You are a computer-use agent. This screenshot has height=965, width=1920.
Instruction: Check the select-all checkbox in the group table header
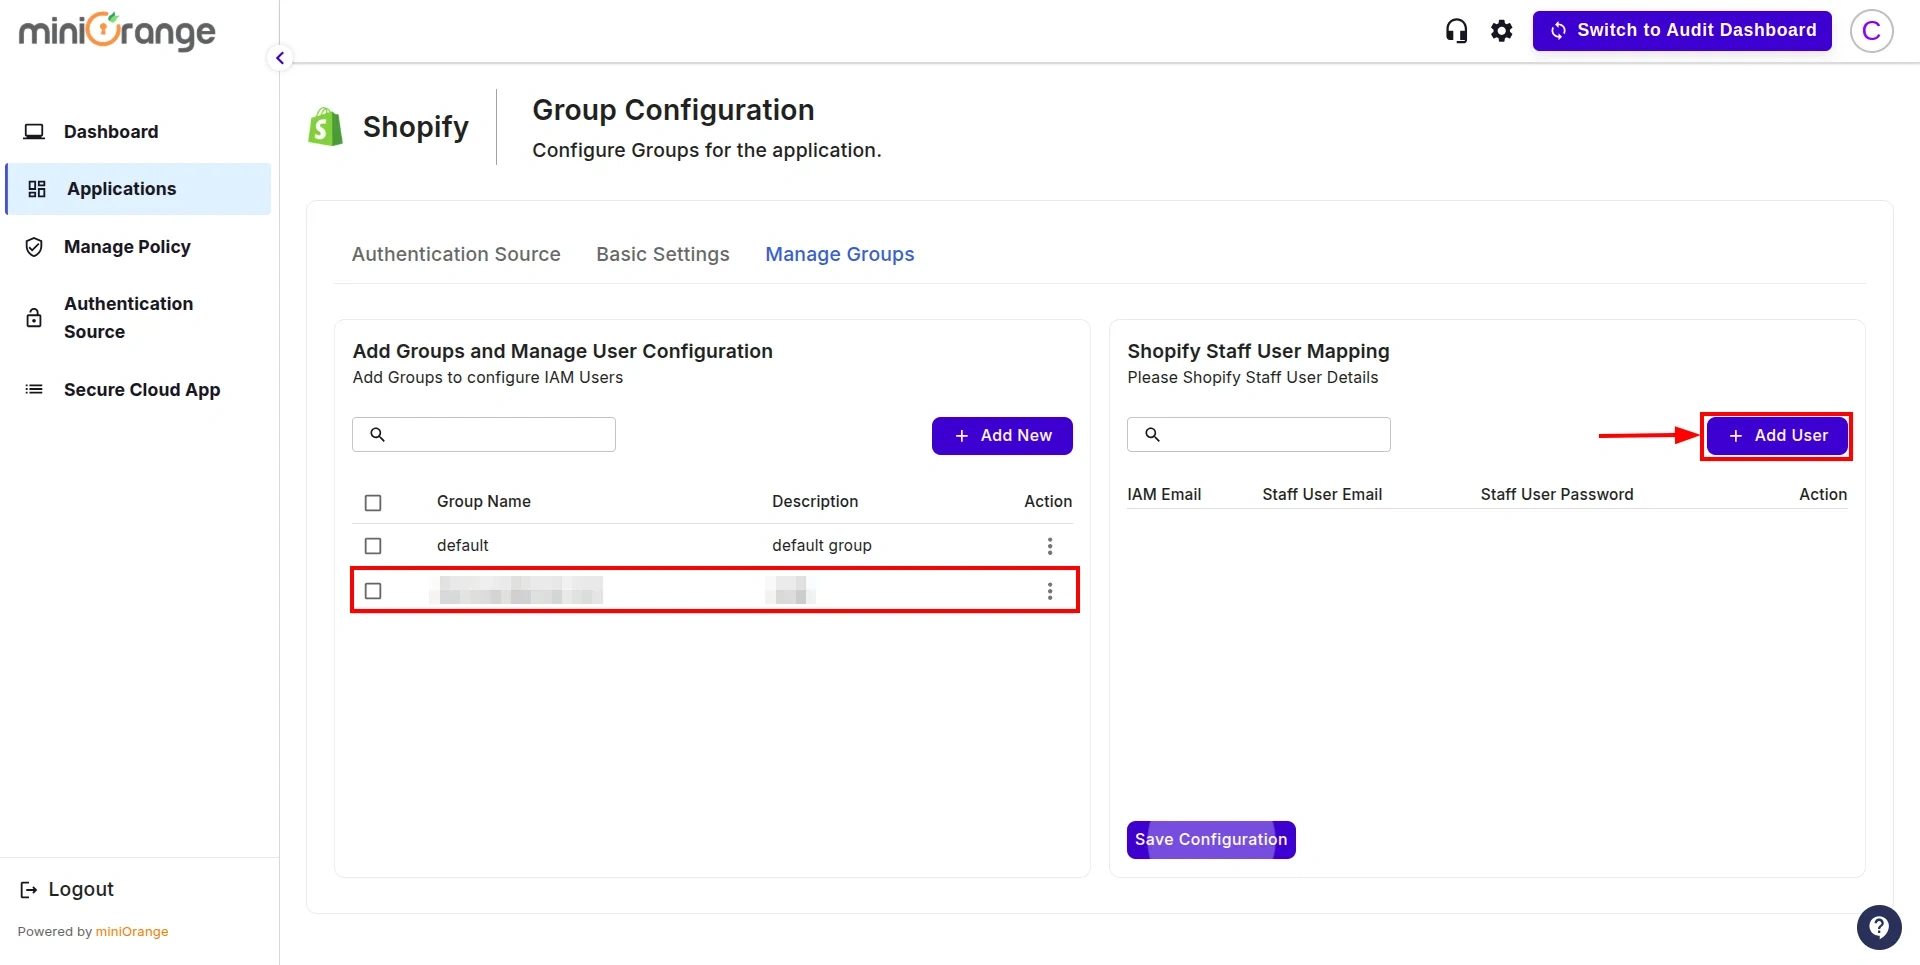373,502
